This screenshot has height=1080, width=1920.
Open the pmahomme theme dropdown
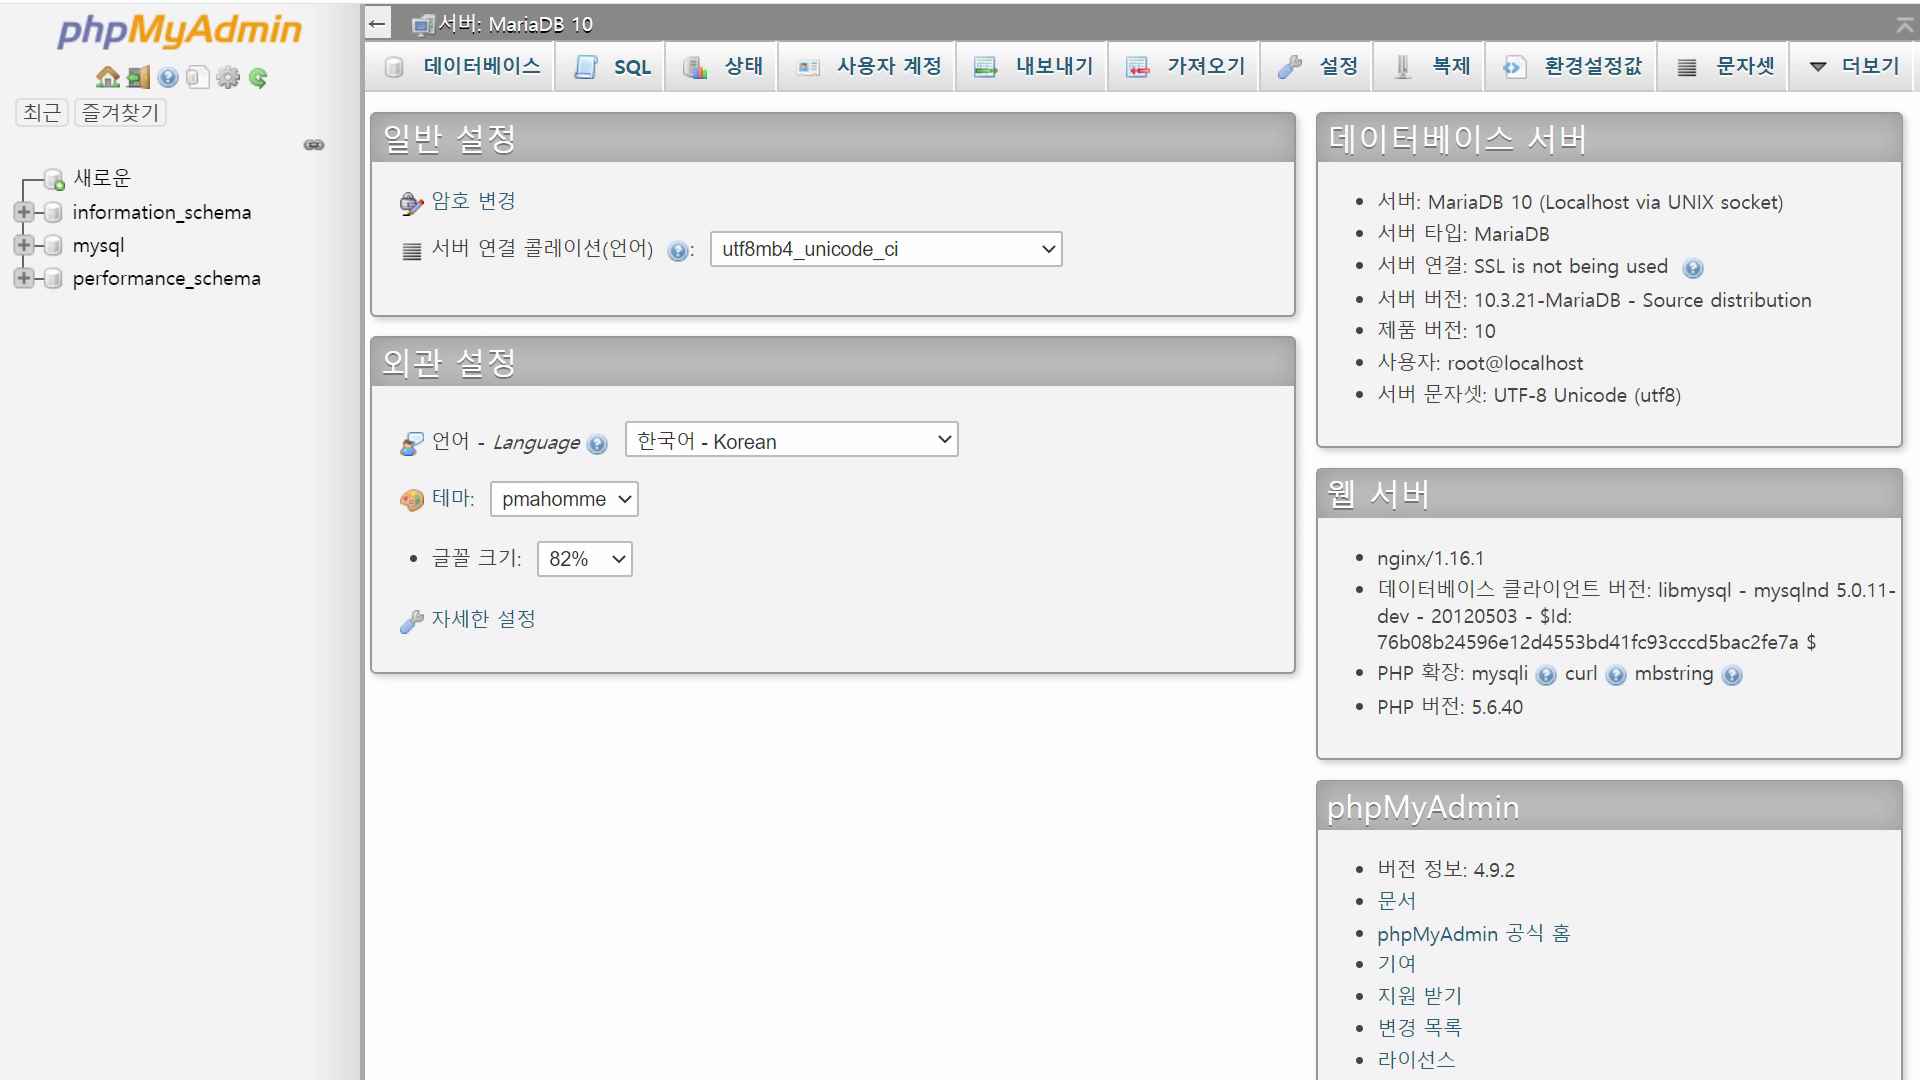(564, 499)
